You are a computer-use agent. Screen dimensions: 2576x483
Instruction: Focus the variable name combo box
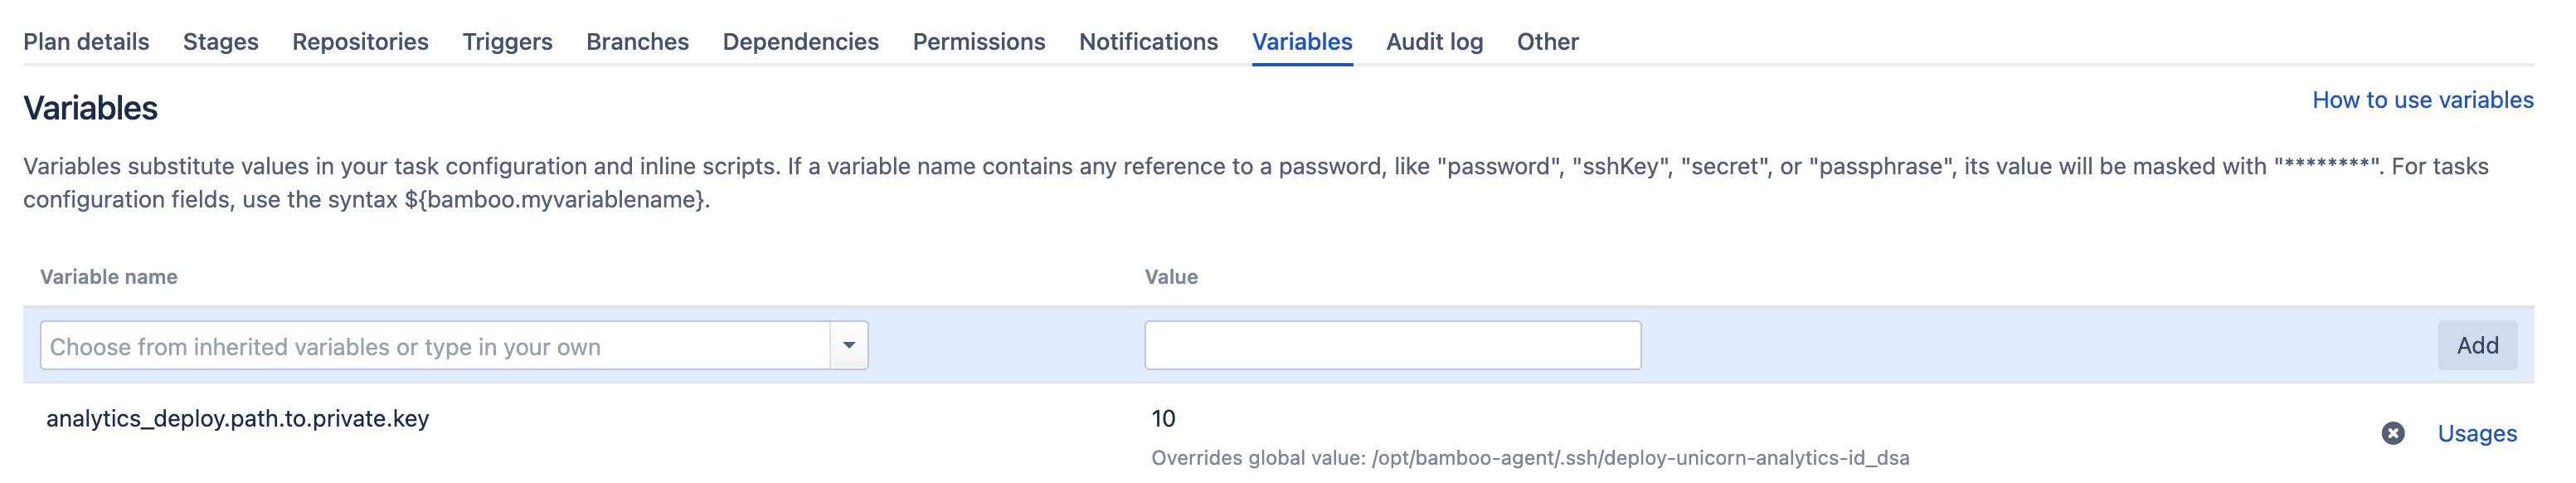pyautogui.click(x=435, y=345)
